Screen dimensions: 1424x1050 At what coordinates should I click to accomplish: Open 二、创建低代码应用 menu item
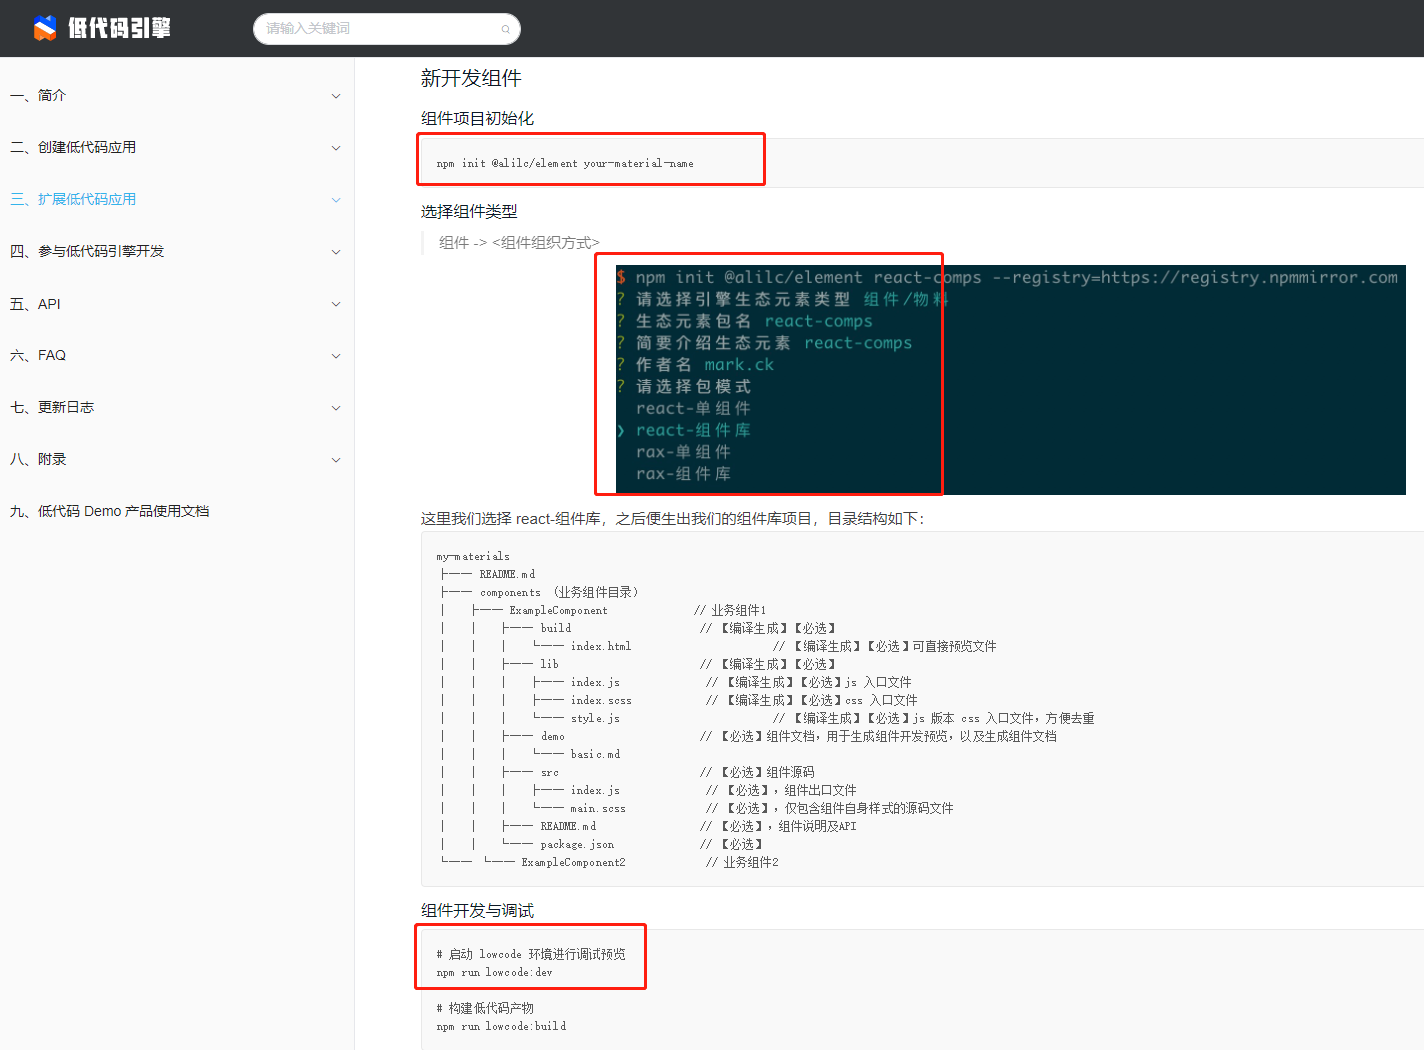(73, 147)
